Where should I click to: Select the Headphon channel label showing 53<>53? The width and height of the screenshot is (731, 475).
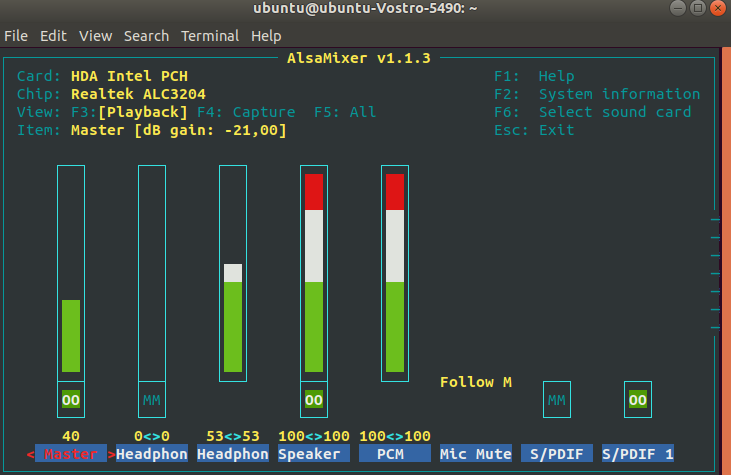233,454
